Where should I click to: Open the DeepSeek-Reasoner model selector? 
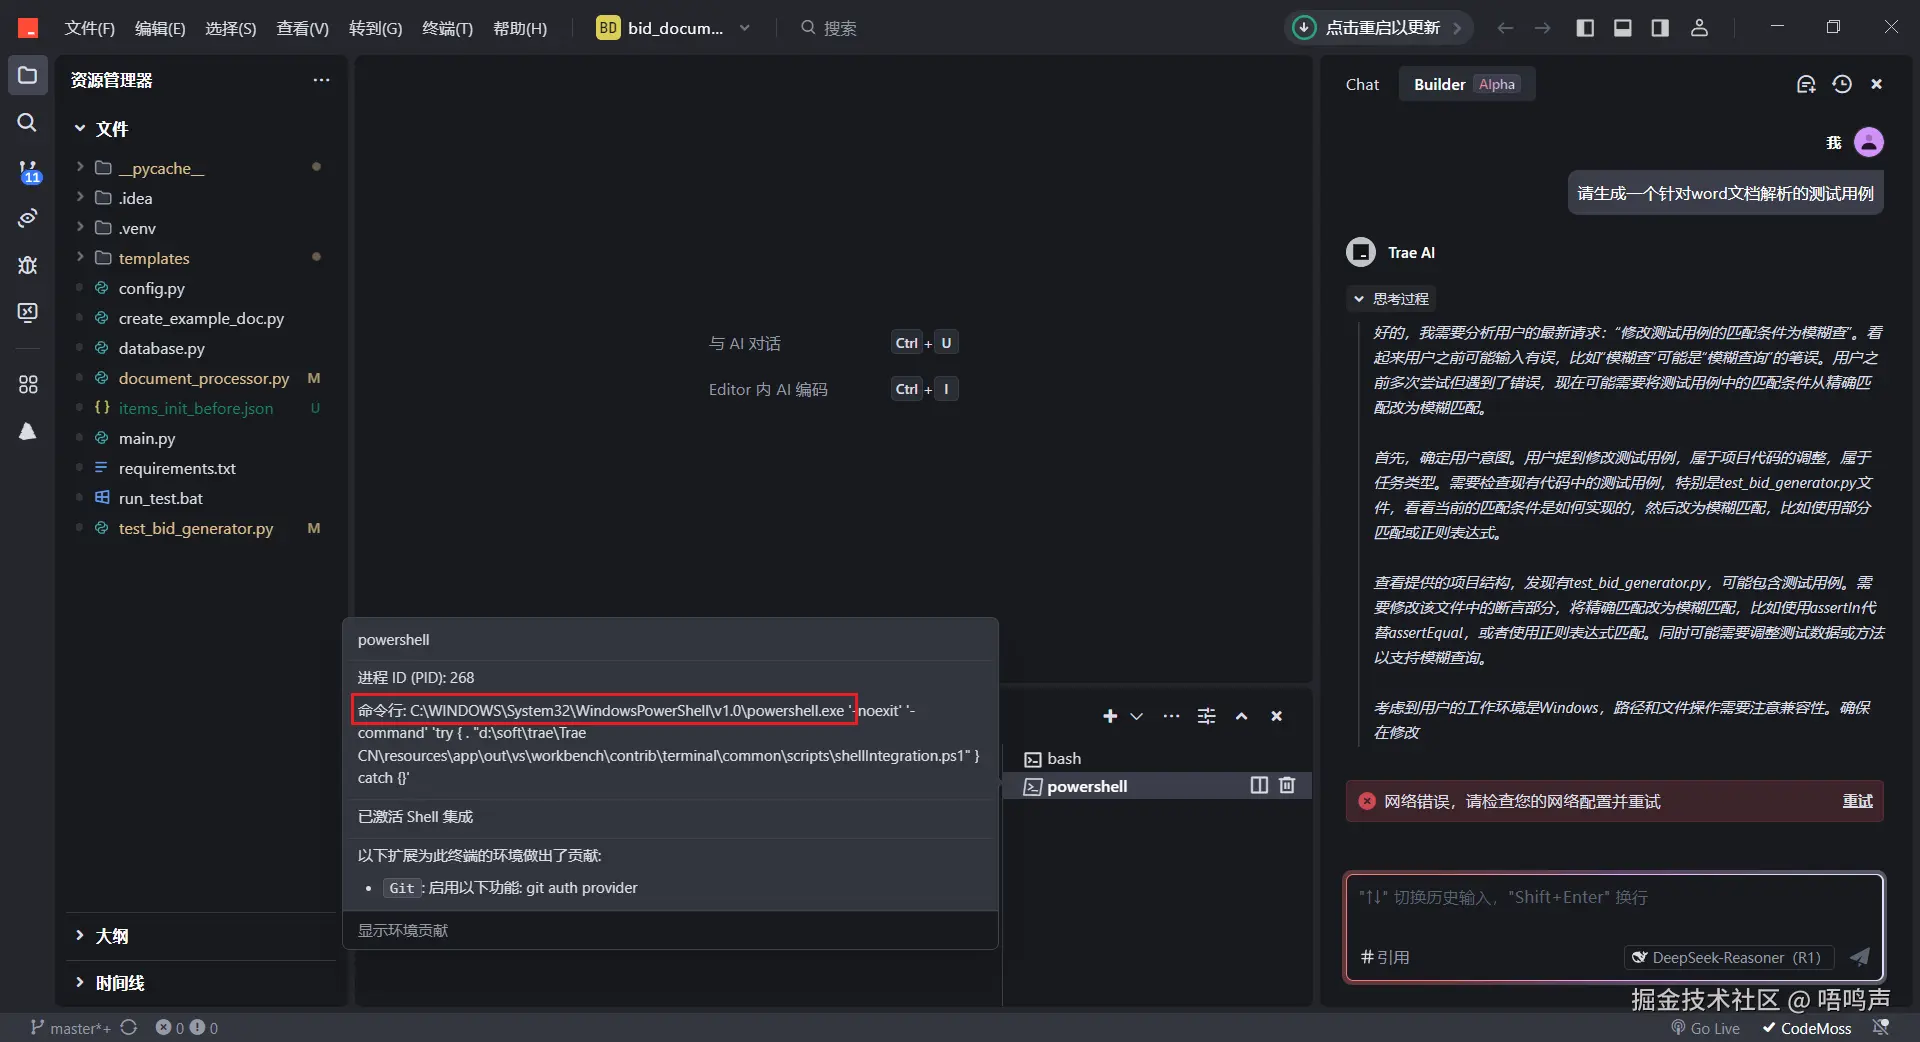click(x=1727, y=957)
